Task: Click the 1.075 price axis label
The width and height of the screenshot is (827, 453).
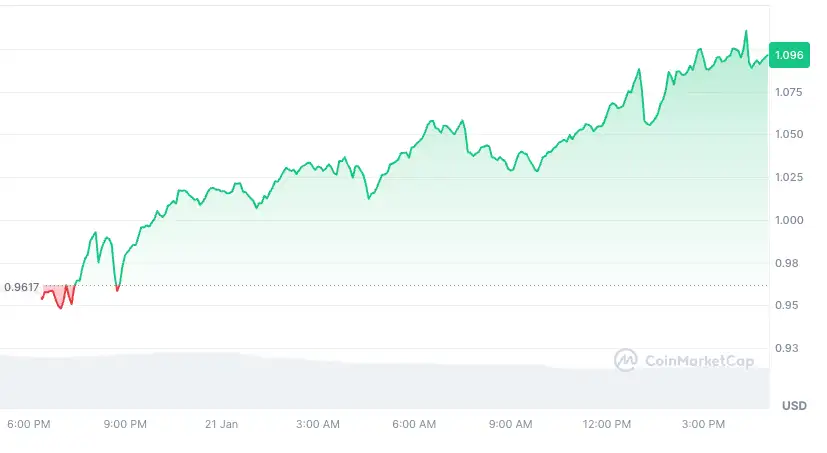Action: [788, 92]
